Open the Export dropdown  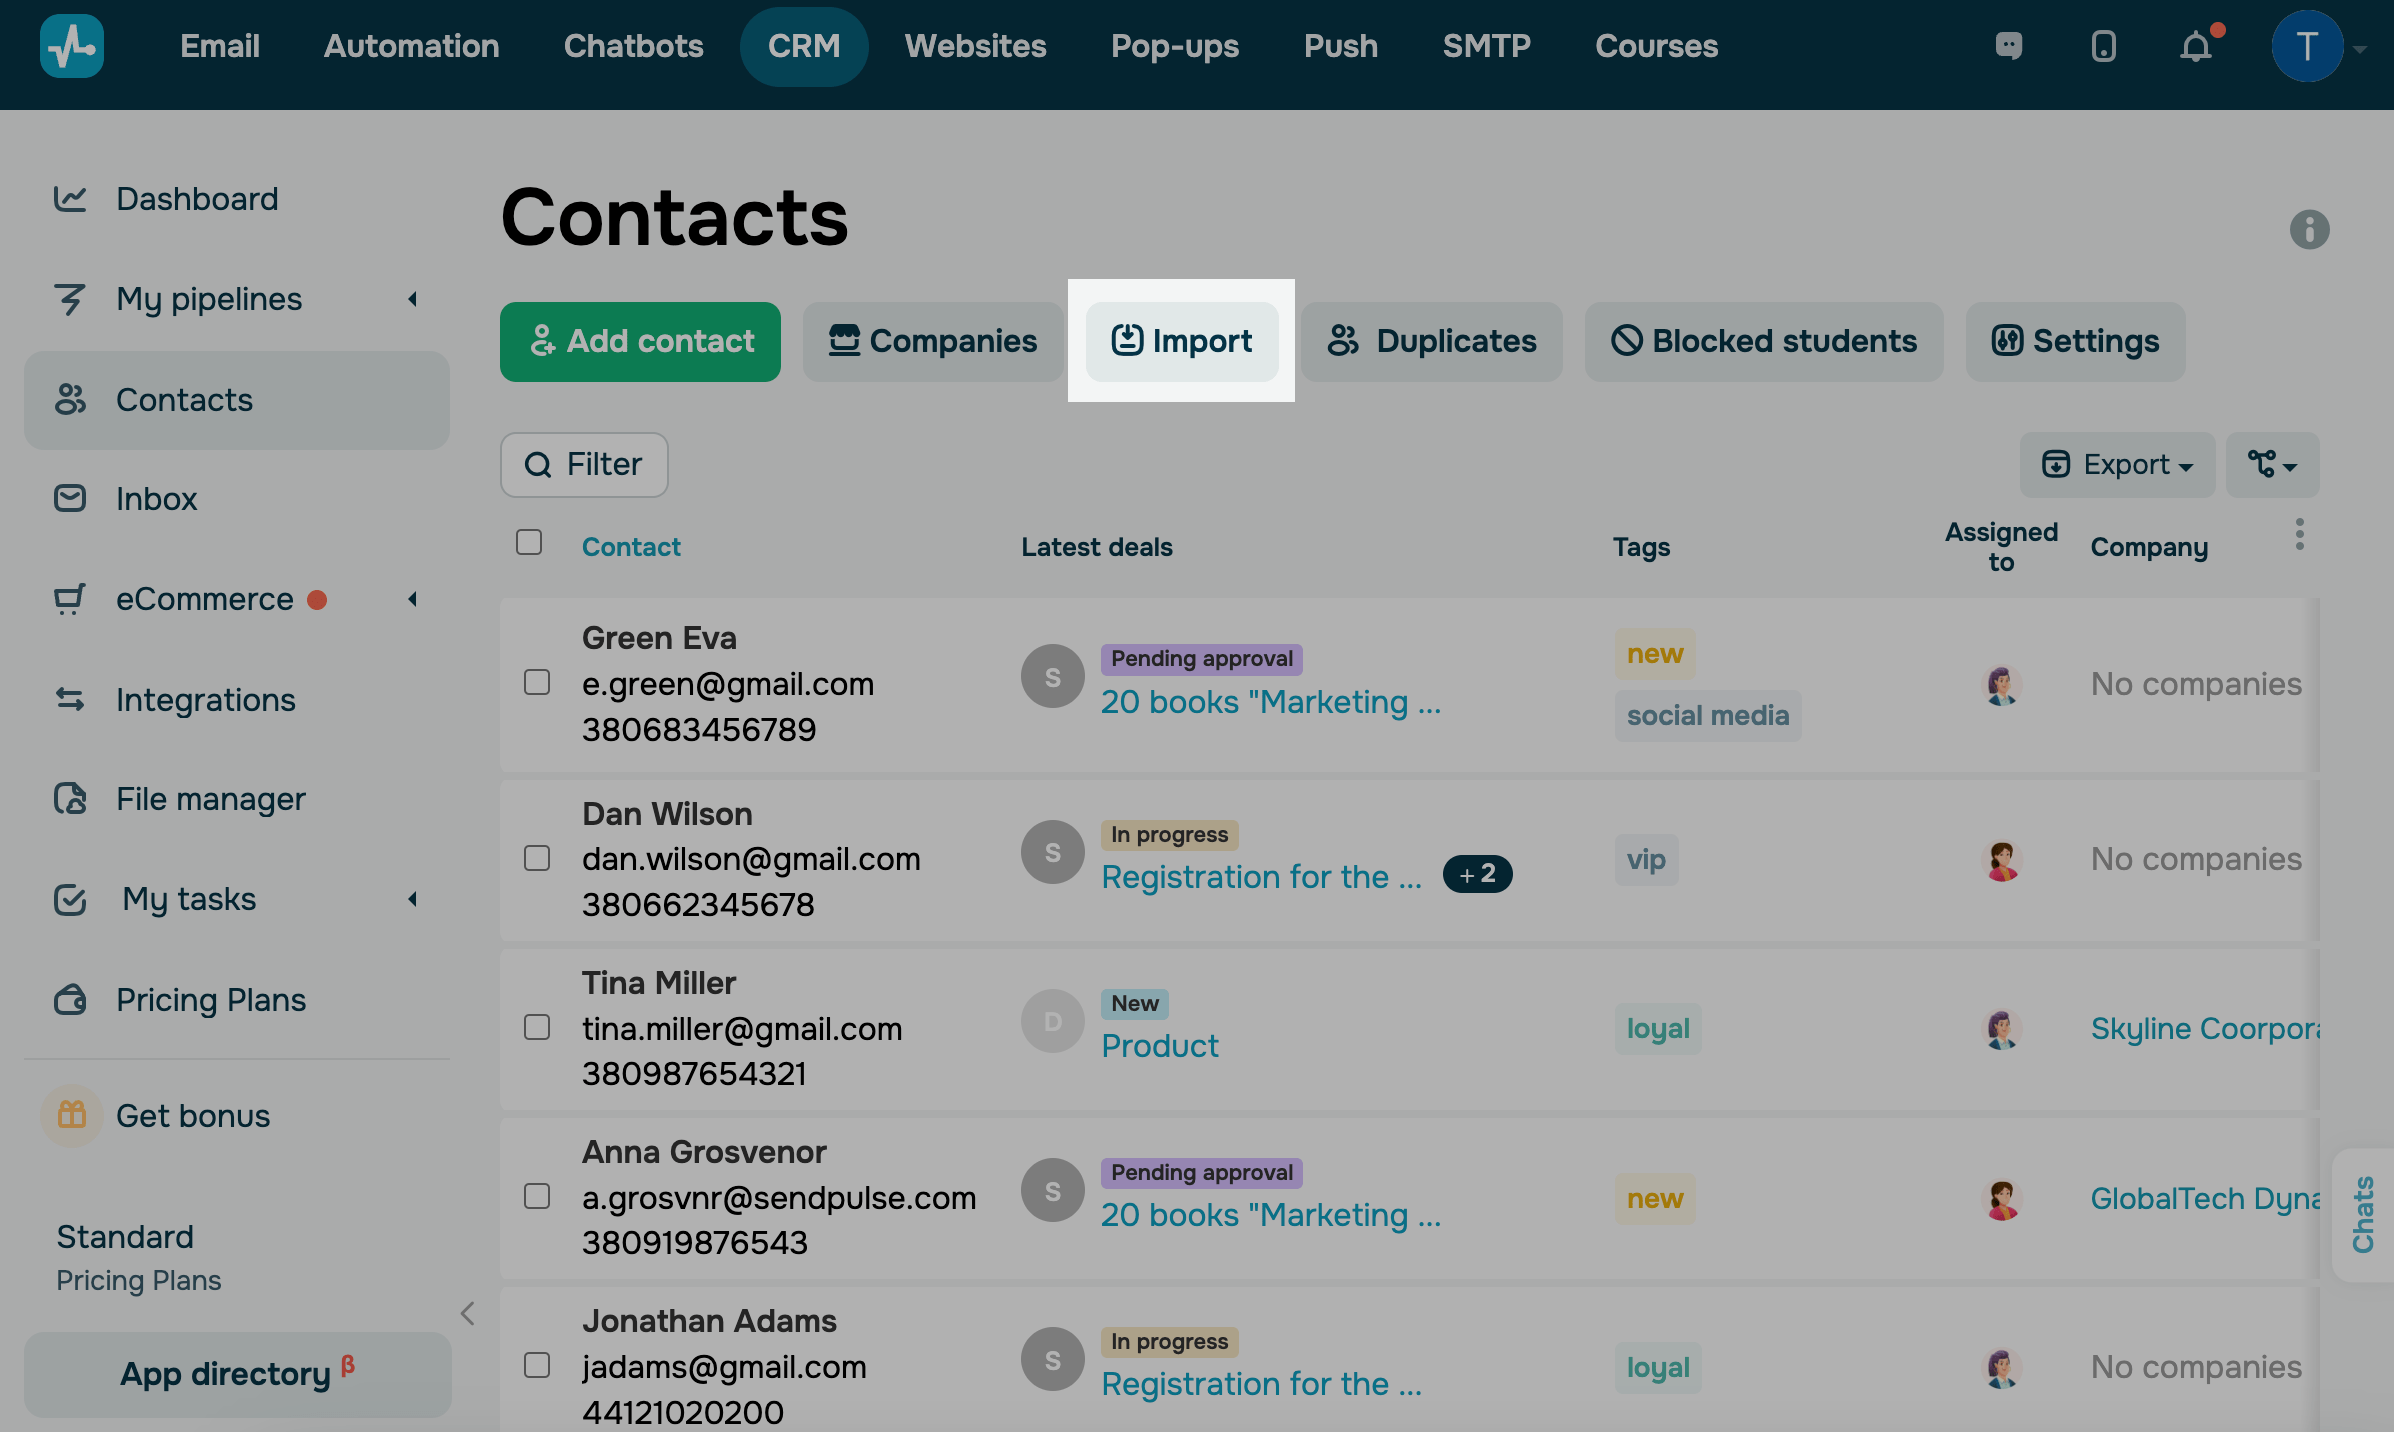tap(2116, 465)
